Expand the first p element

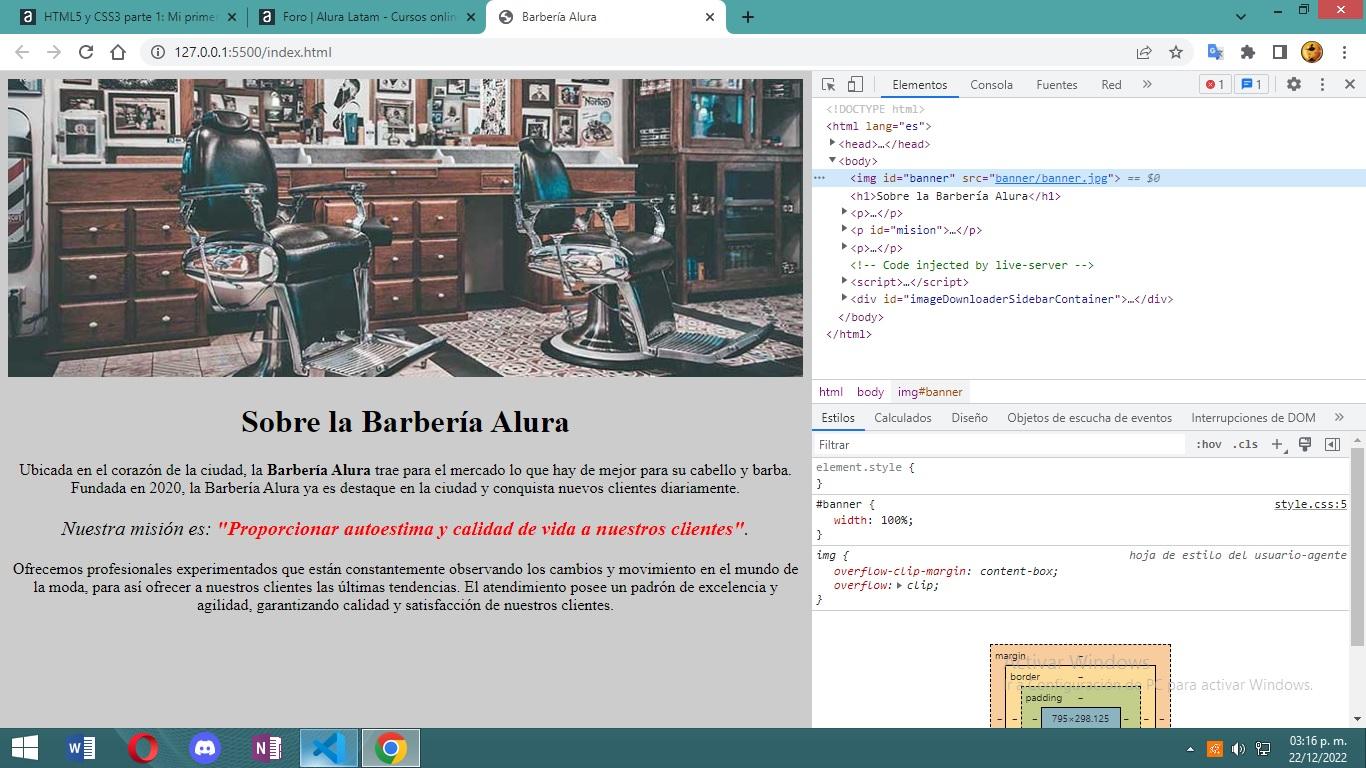click(x=845, y=212)
